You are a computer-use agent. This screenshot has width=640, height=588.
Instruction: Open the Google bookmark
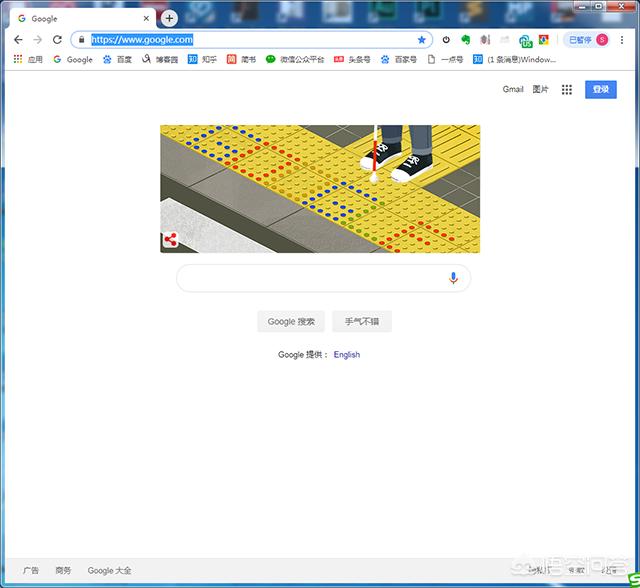pyautogui.click(x=73, y=59)
